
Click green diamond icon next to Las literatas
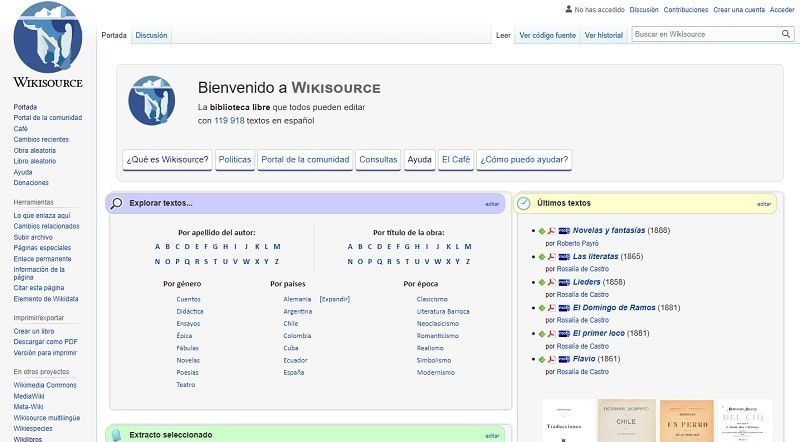click(x=542, y=257)
